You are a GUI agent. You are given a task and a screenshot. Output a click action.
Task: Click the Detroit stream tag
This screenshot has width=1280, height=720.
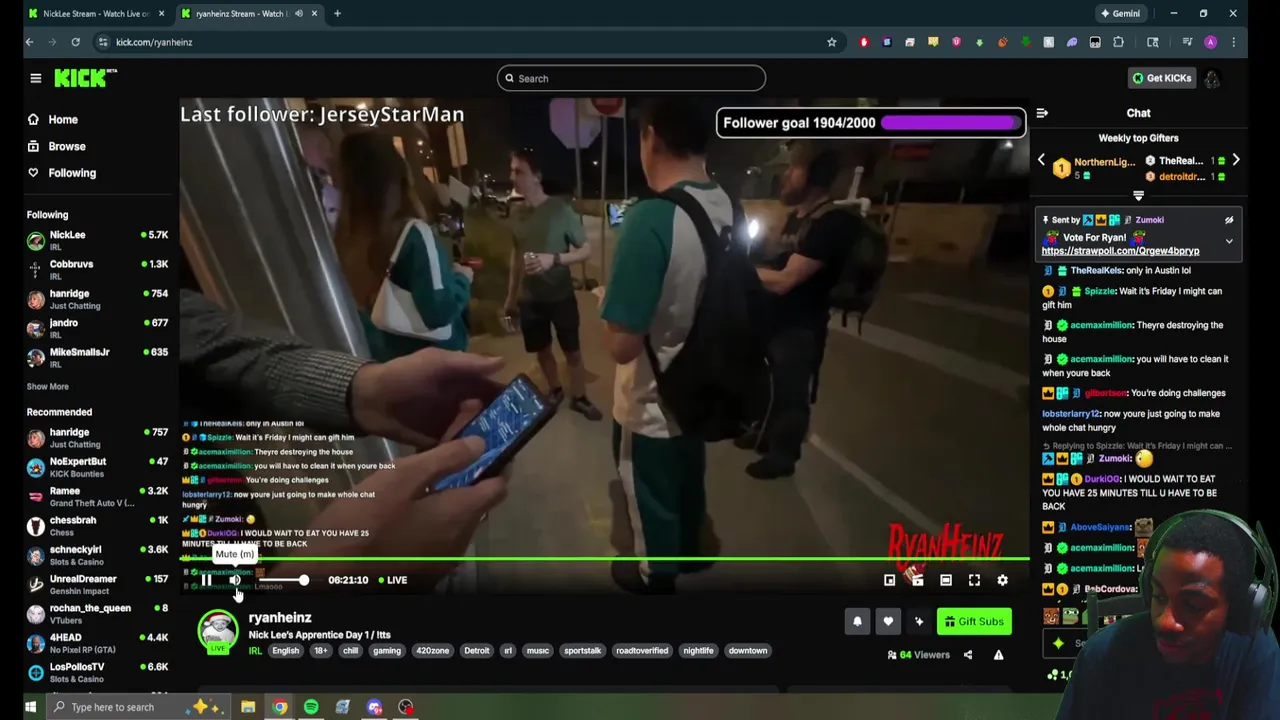477,651
